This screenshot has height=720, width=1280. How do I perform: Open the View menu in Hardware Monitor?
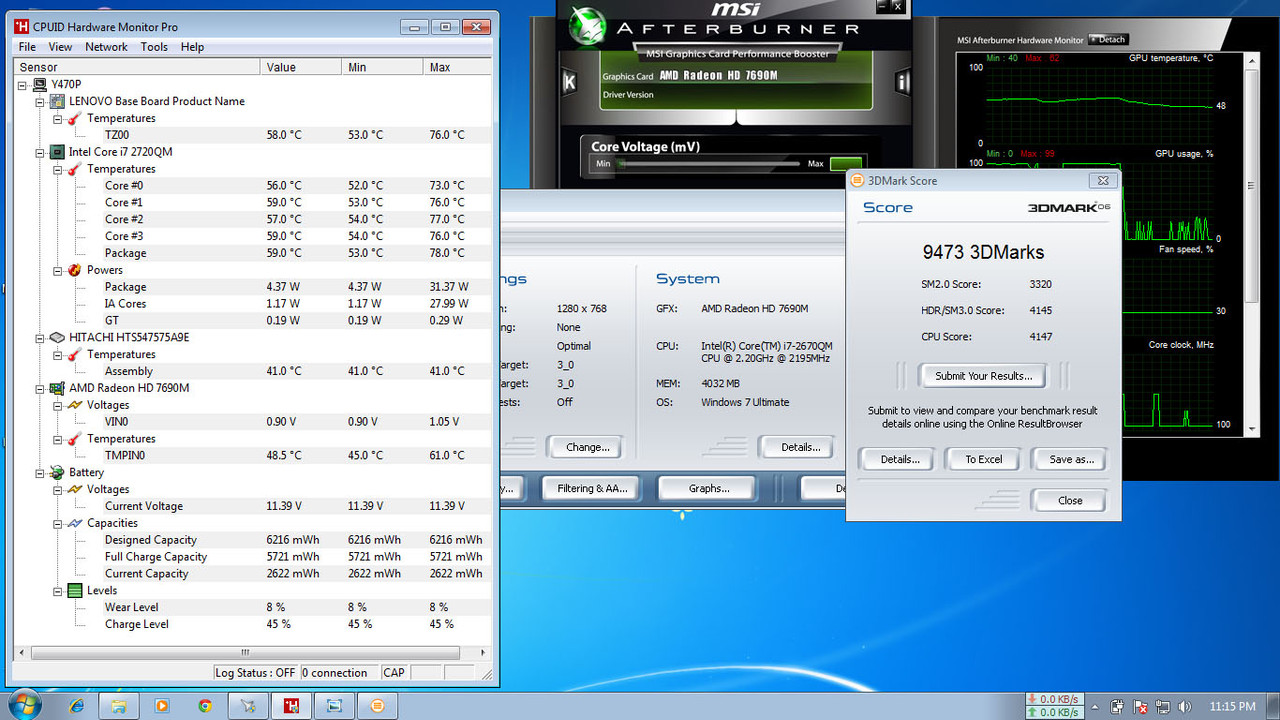60,47
